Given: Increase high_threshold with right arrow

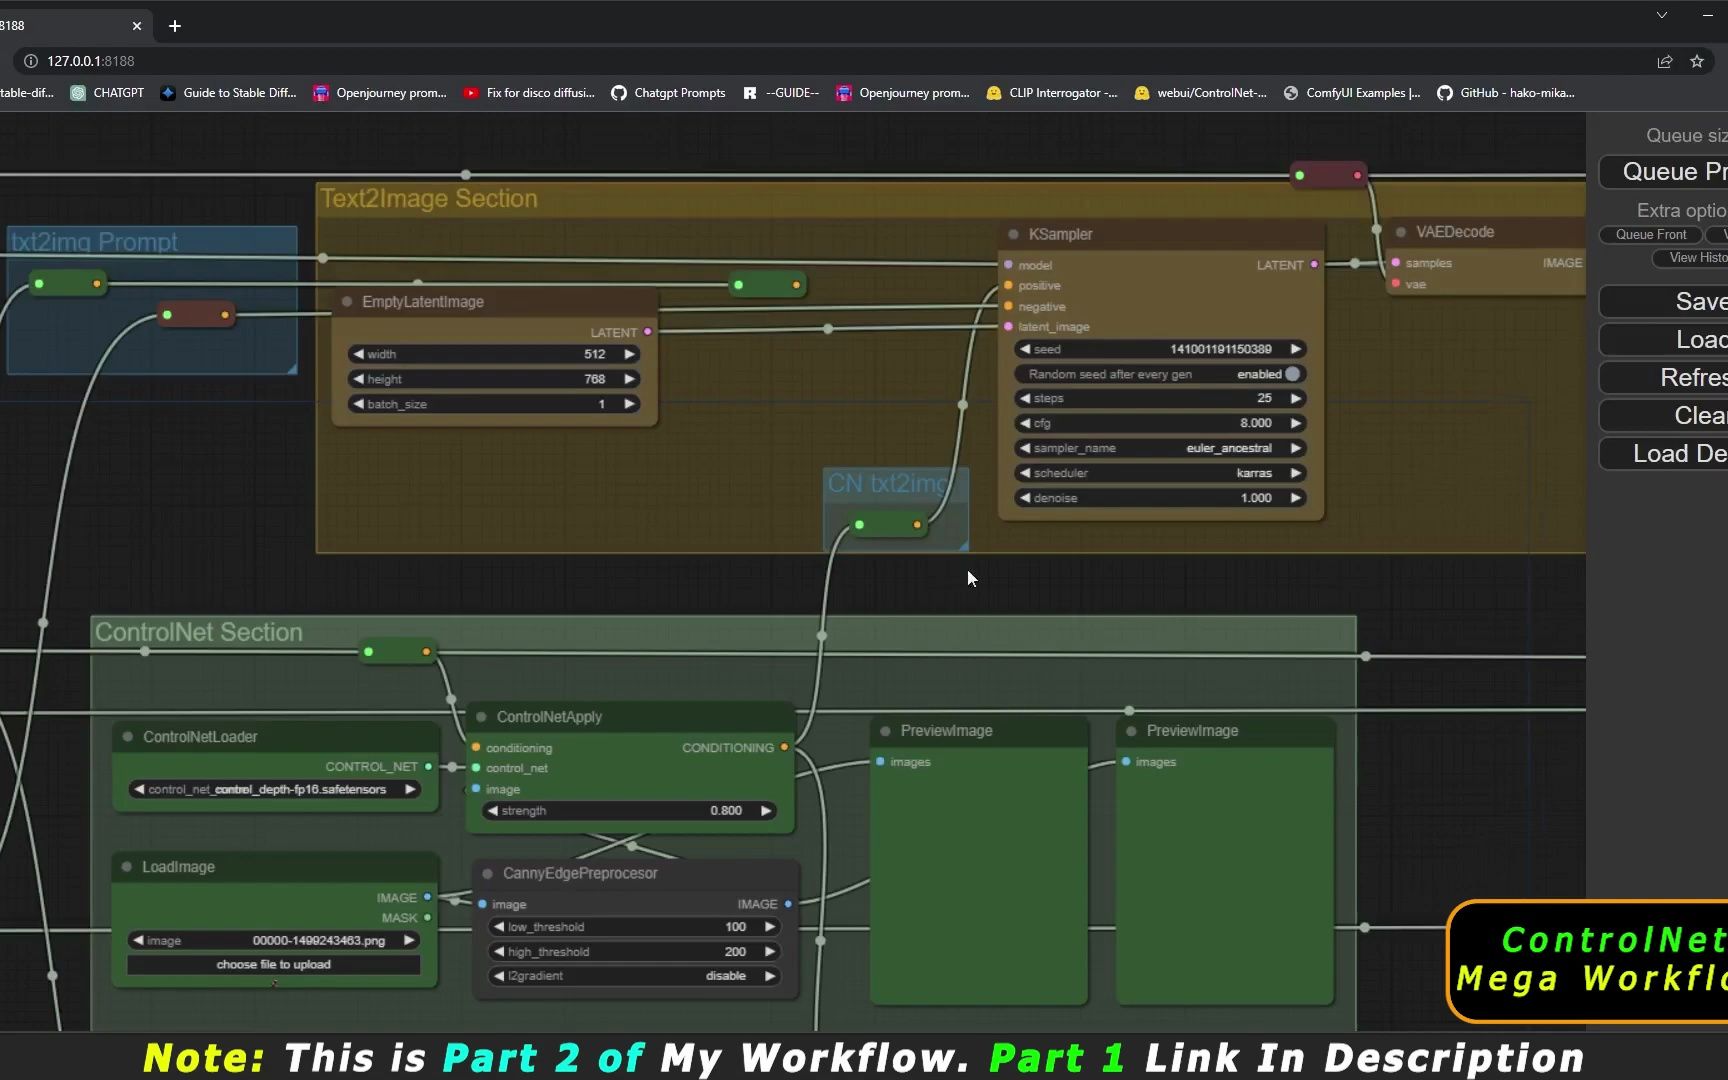Looking at the screenshot, I should click(x=770, y=952).
